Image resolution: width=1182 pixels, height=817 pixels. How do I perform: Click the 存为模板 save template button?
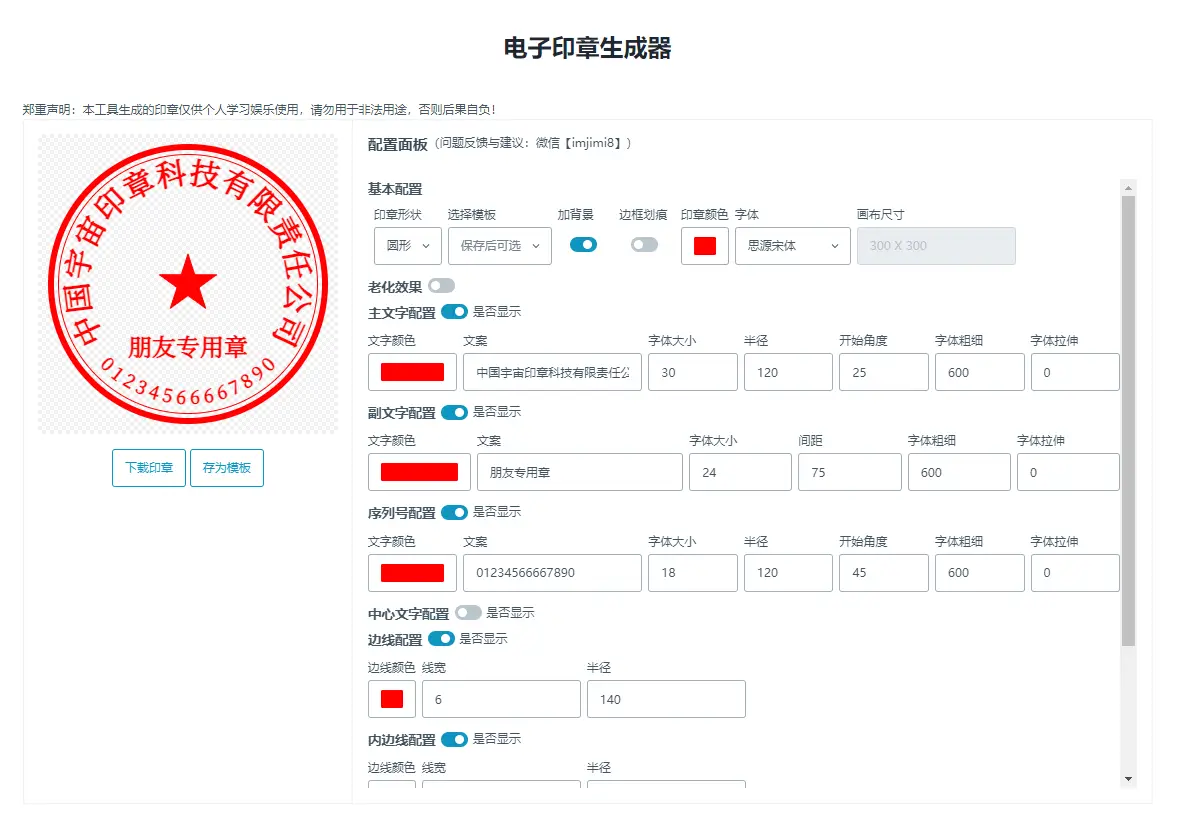227,467
